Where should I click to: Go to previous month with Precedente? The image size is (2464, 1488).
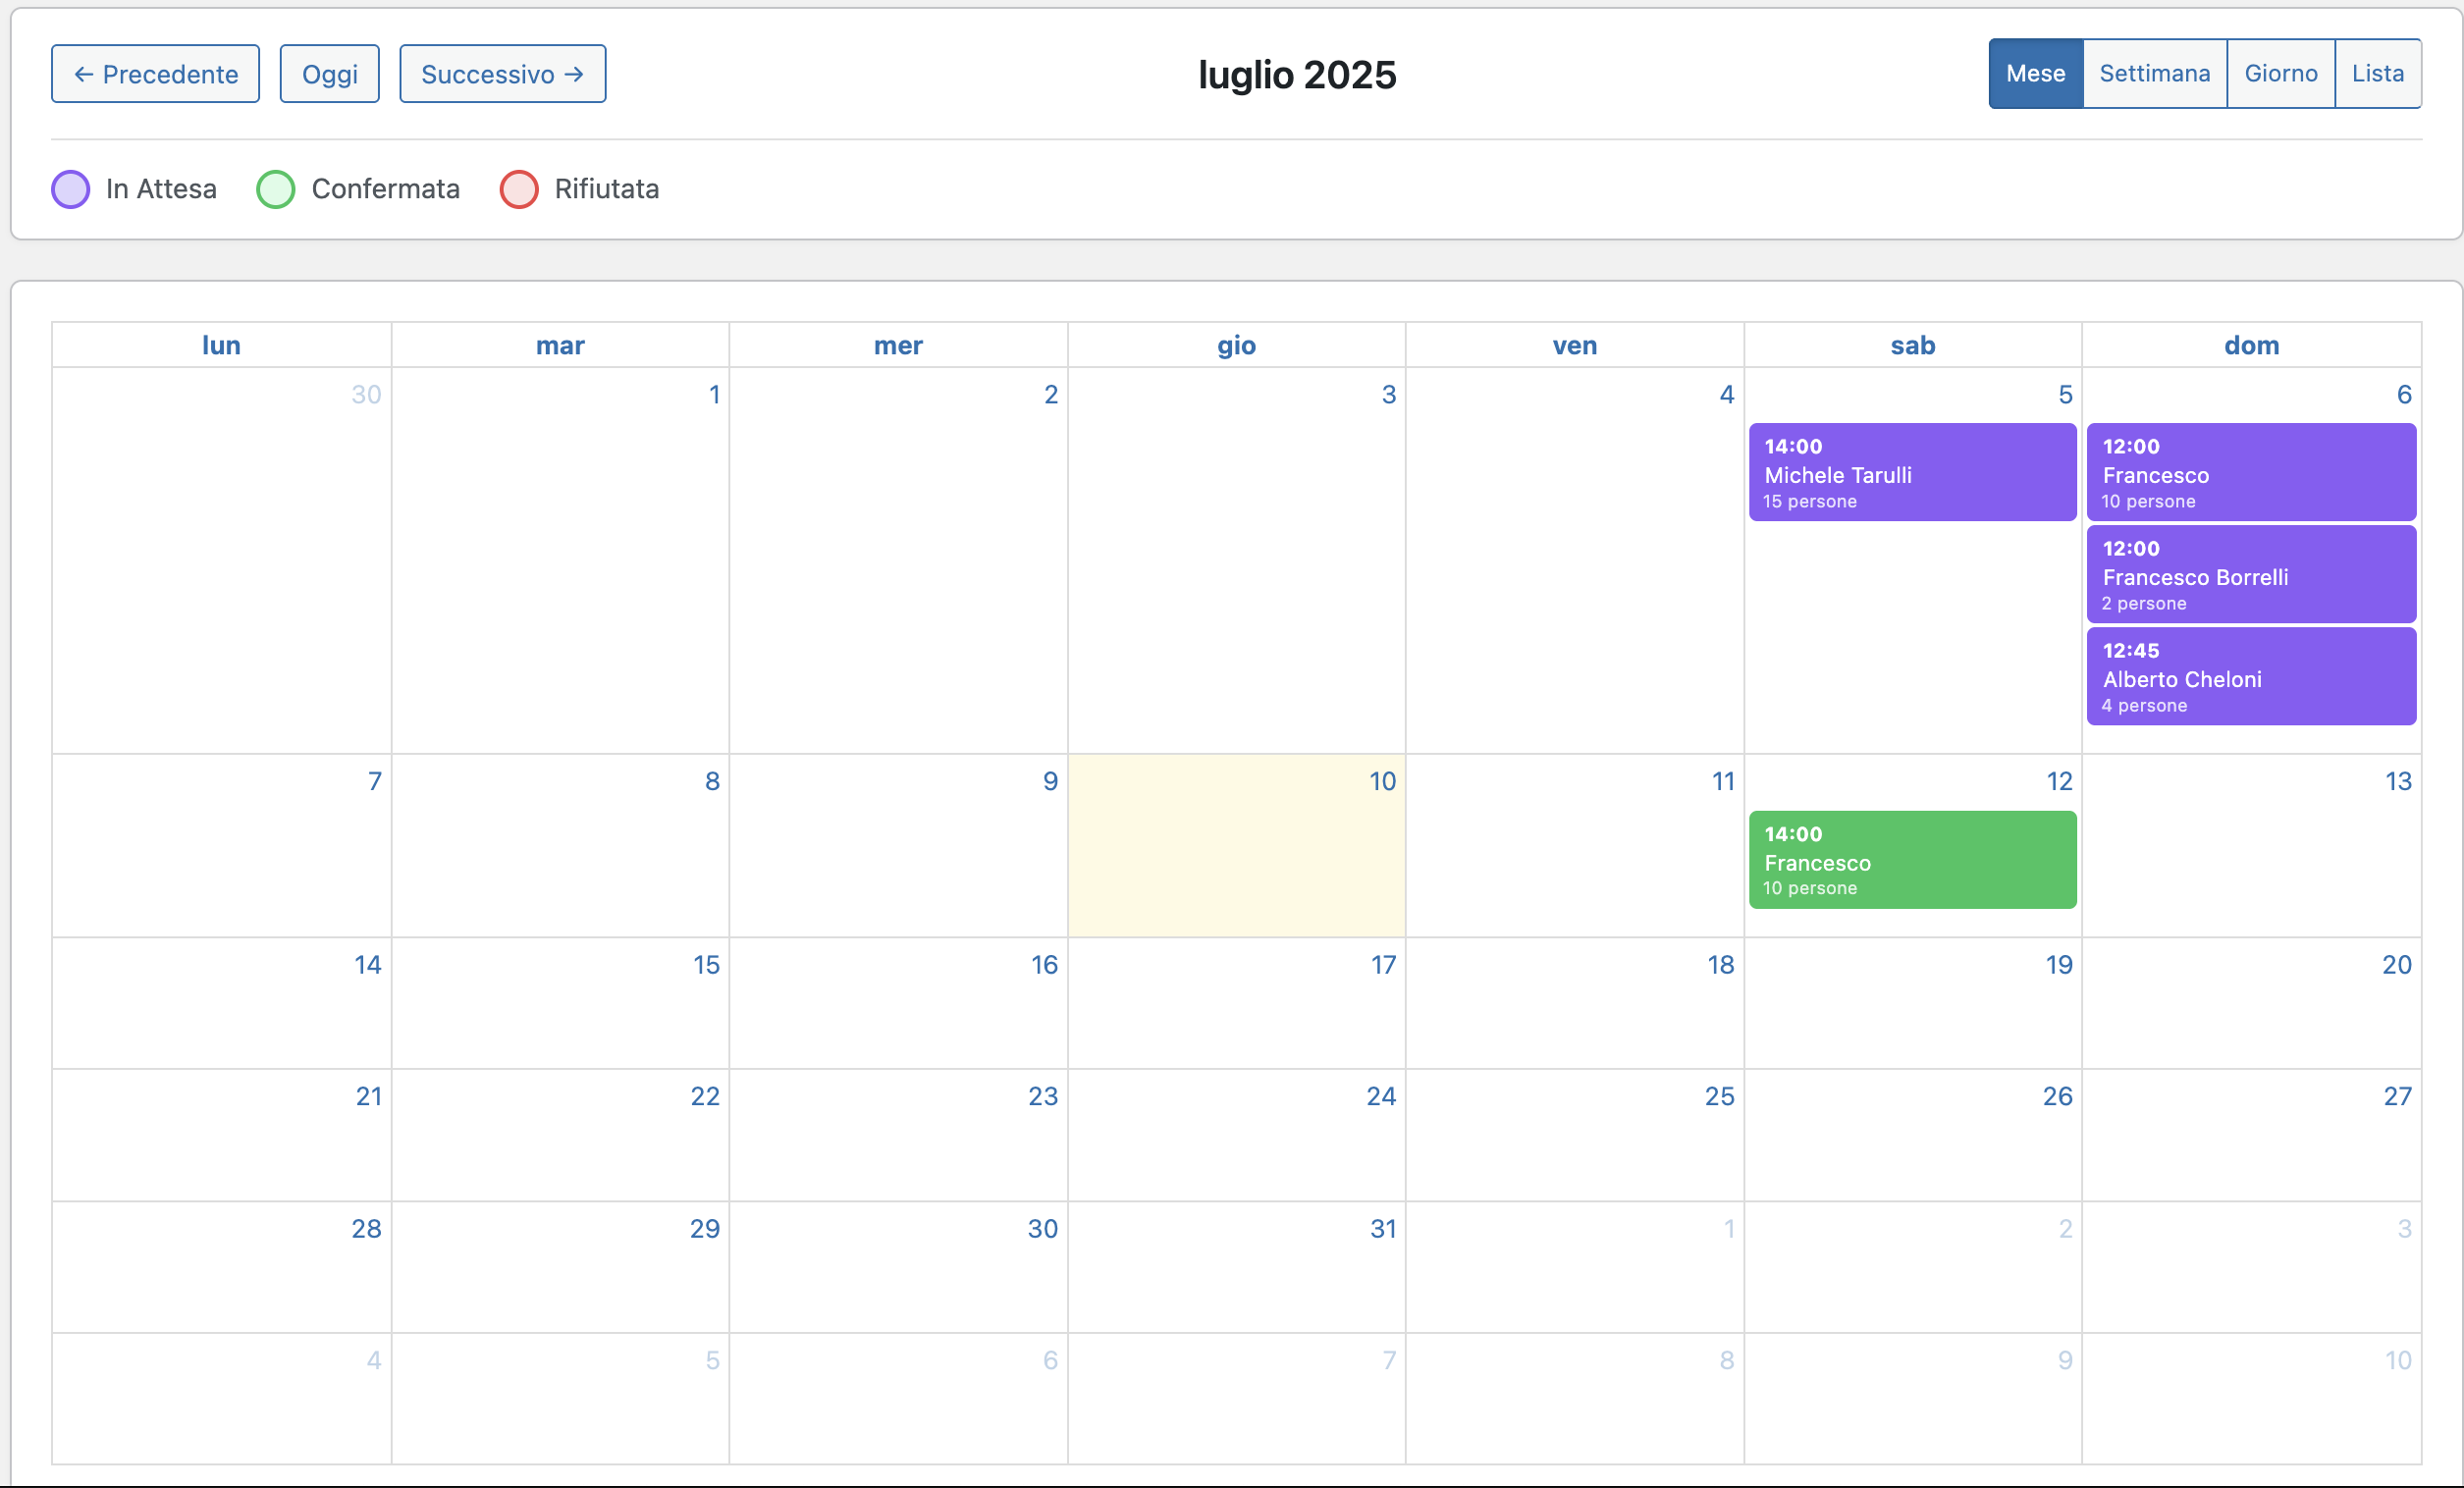(155, 74)
